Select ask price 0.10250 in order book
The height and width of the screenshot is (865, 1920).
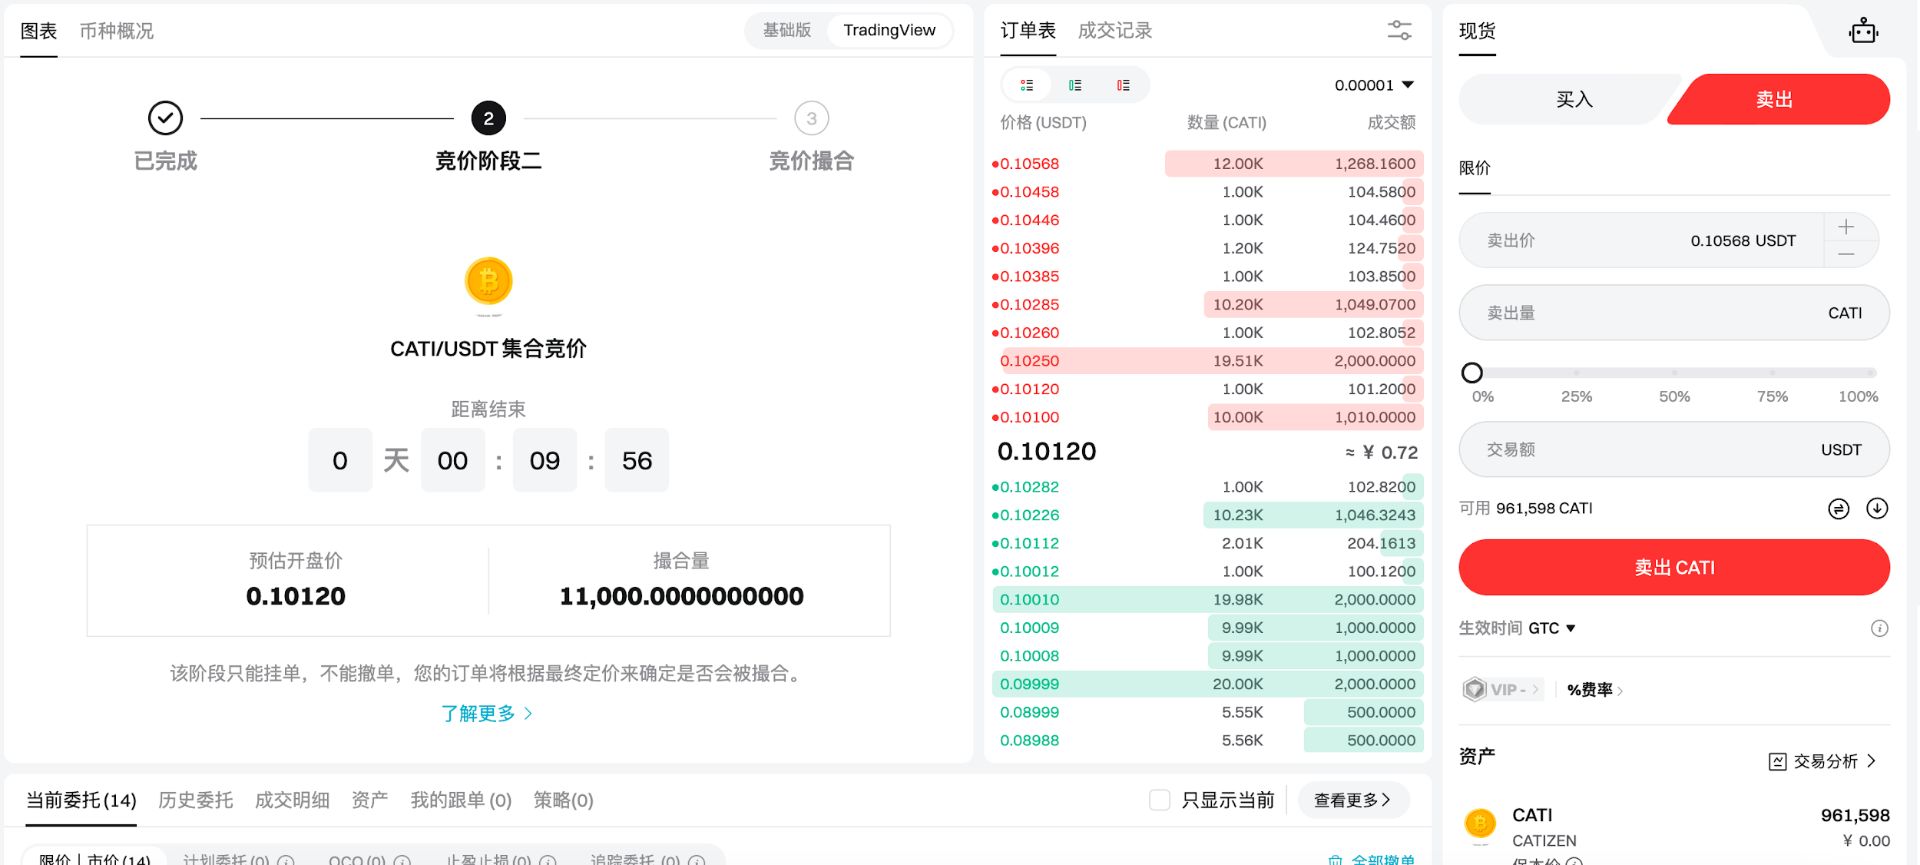(x=1029, y=361)
